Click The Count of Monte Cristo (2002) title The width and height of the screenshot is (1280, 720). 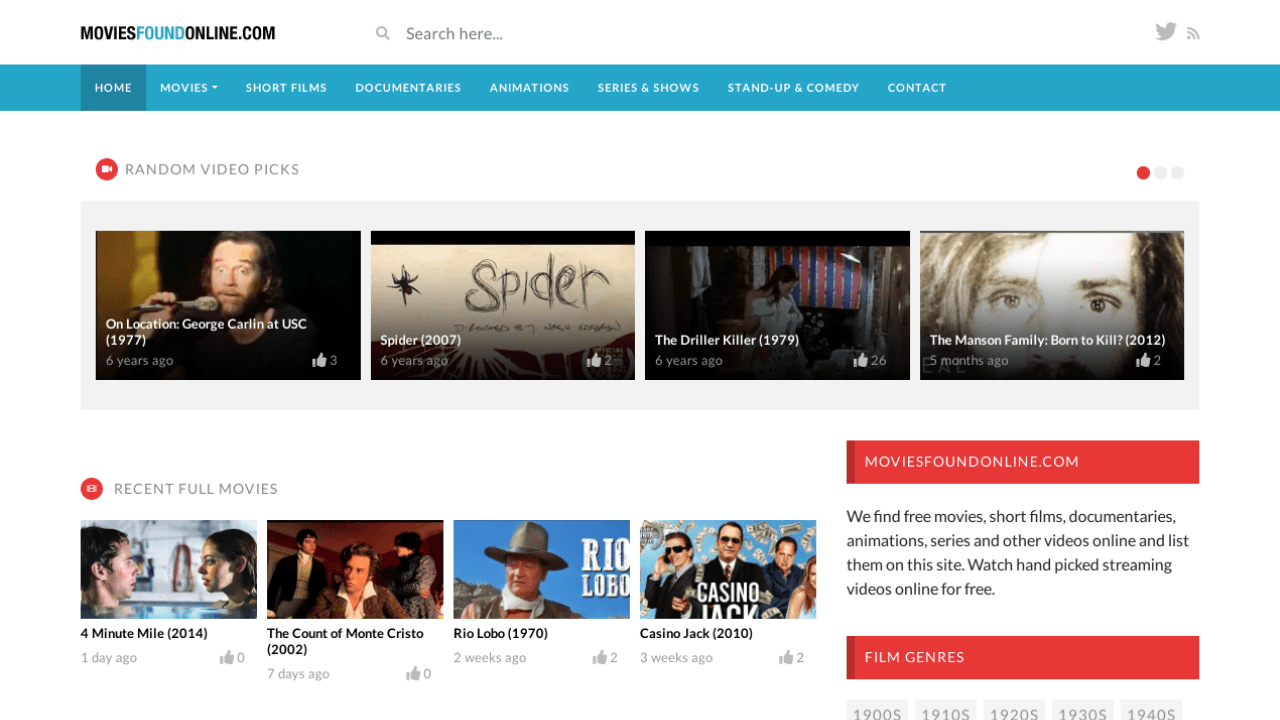[x=345, y=641]
